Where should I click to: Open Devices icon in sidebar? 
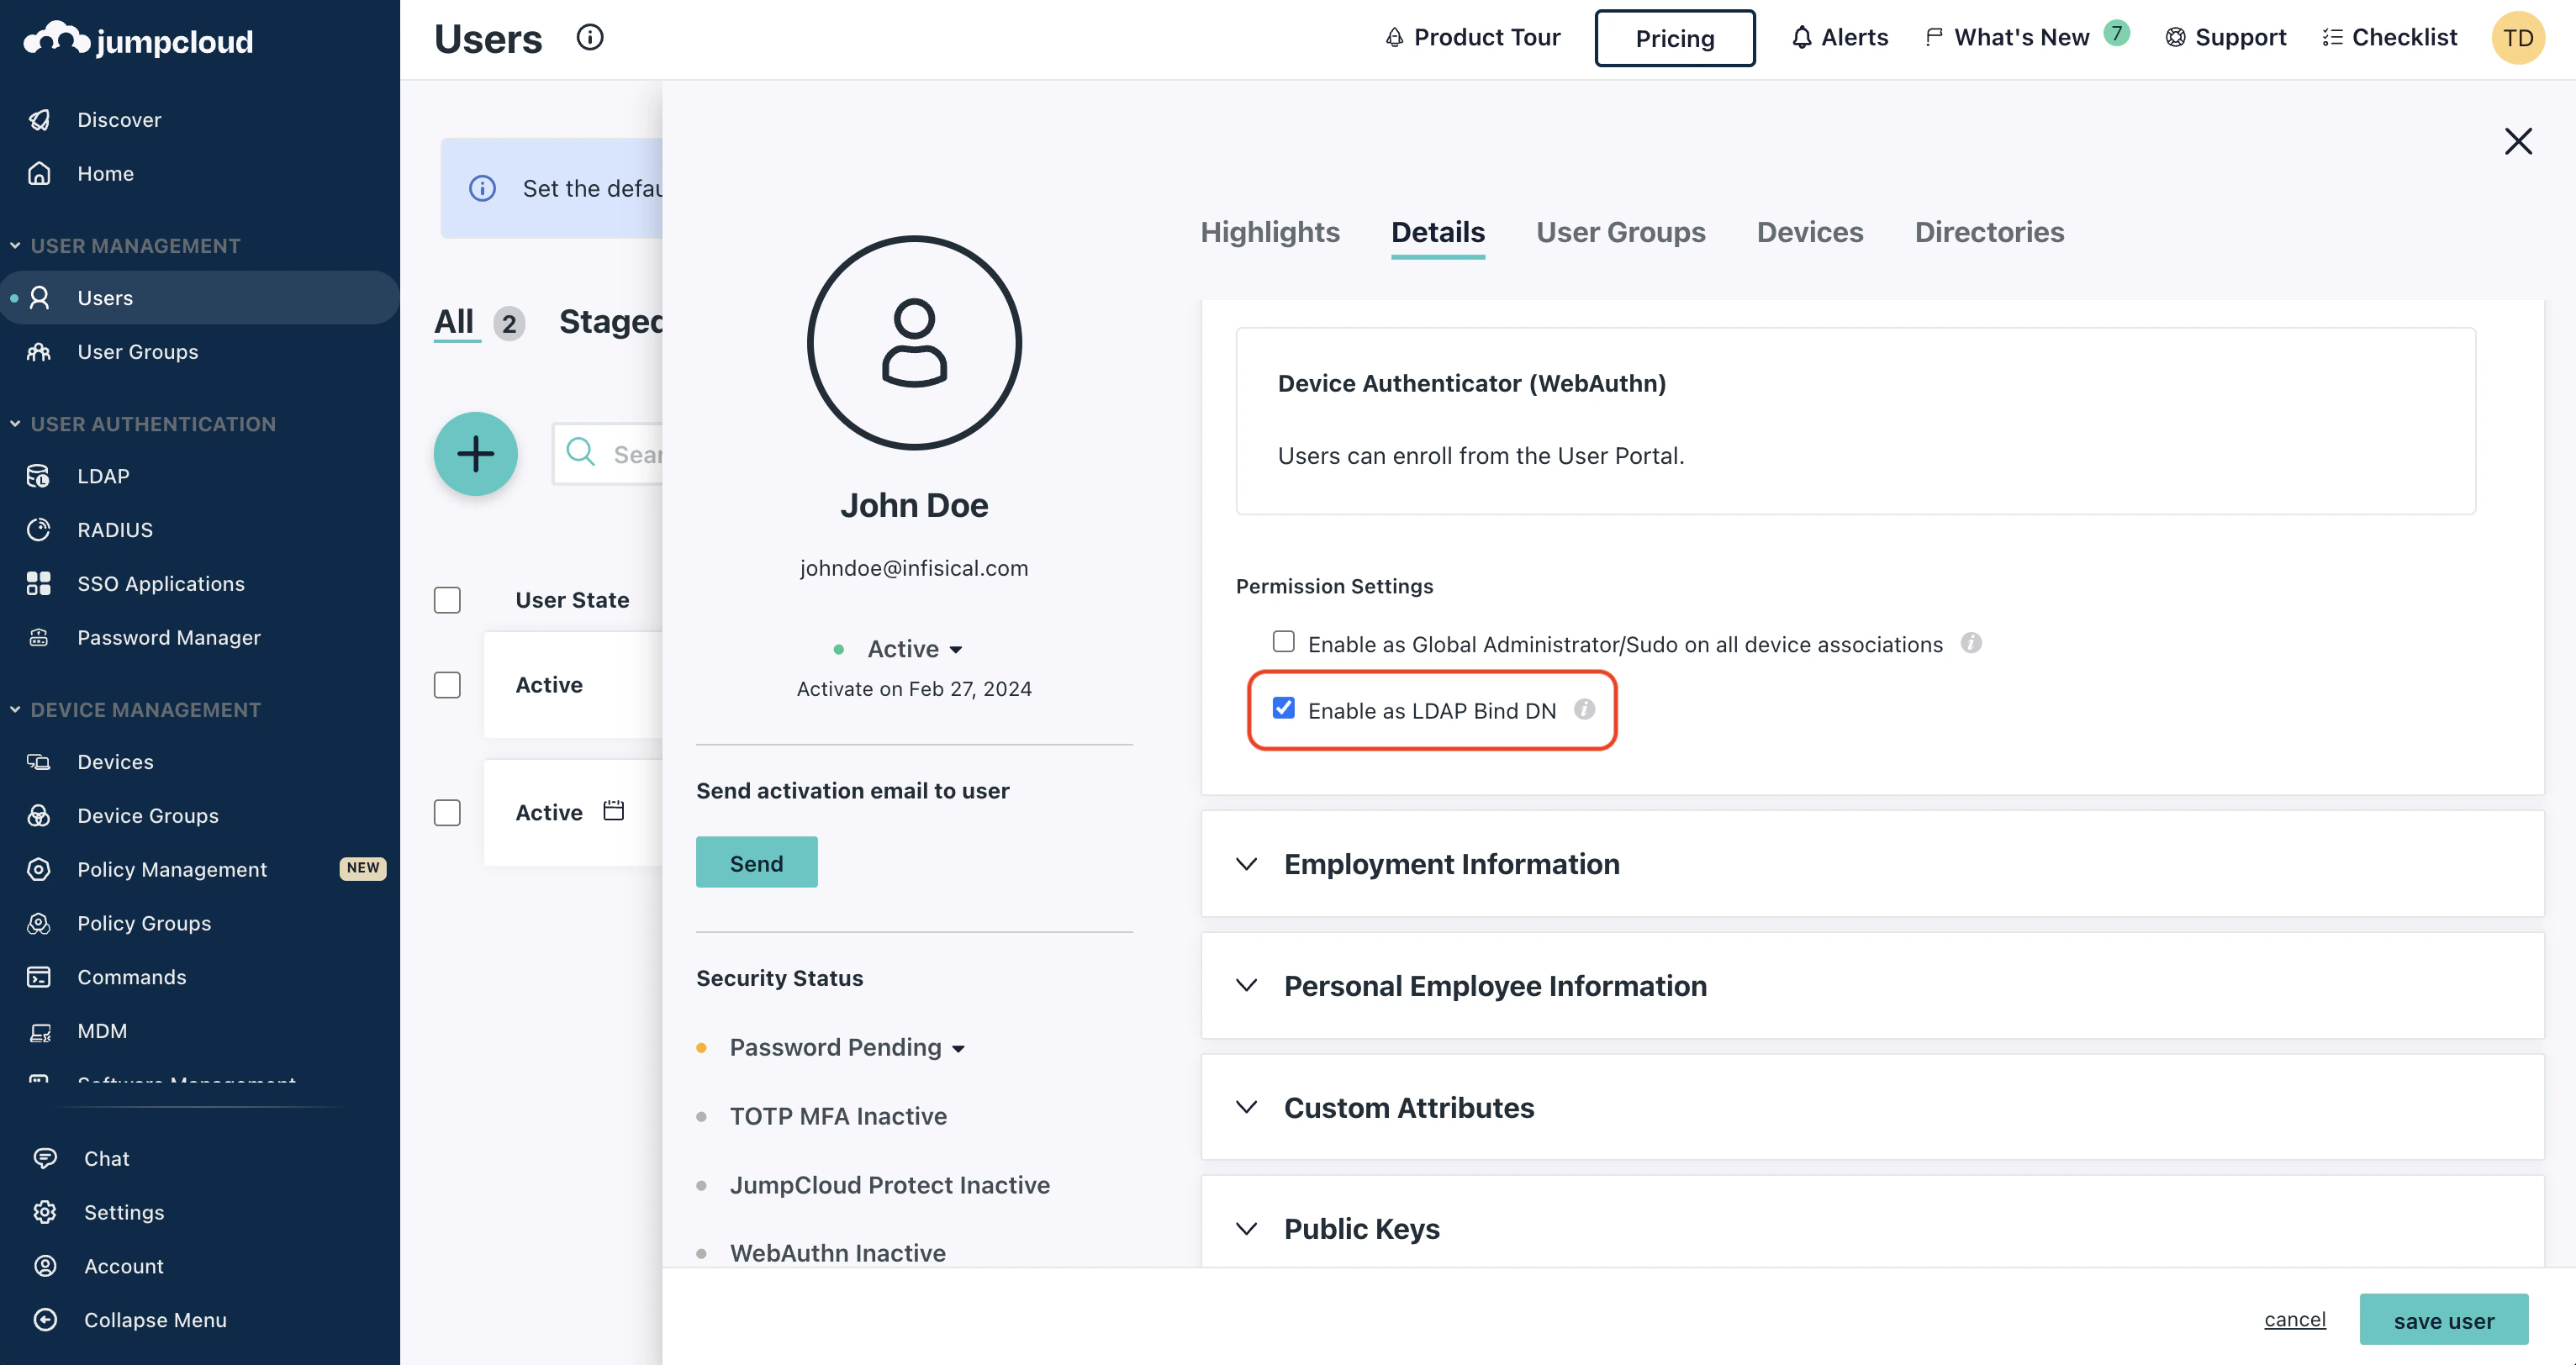pyautogui.click(x=39, y=762)
